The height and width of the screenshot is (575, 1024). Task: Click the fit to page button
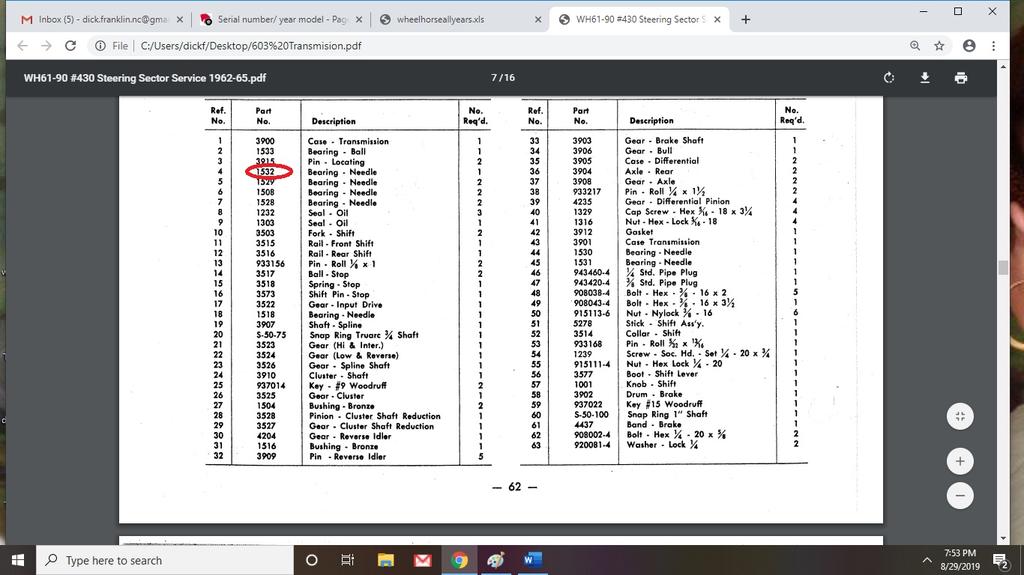point(959,416)
